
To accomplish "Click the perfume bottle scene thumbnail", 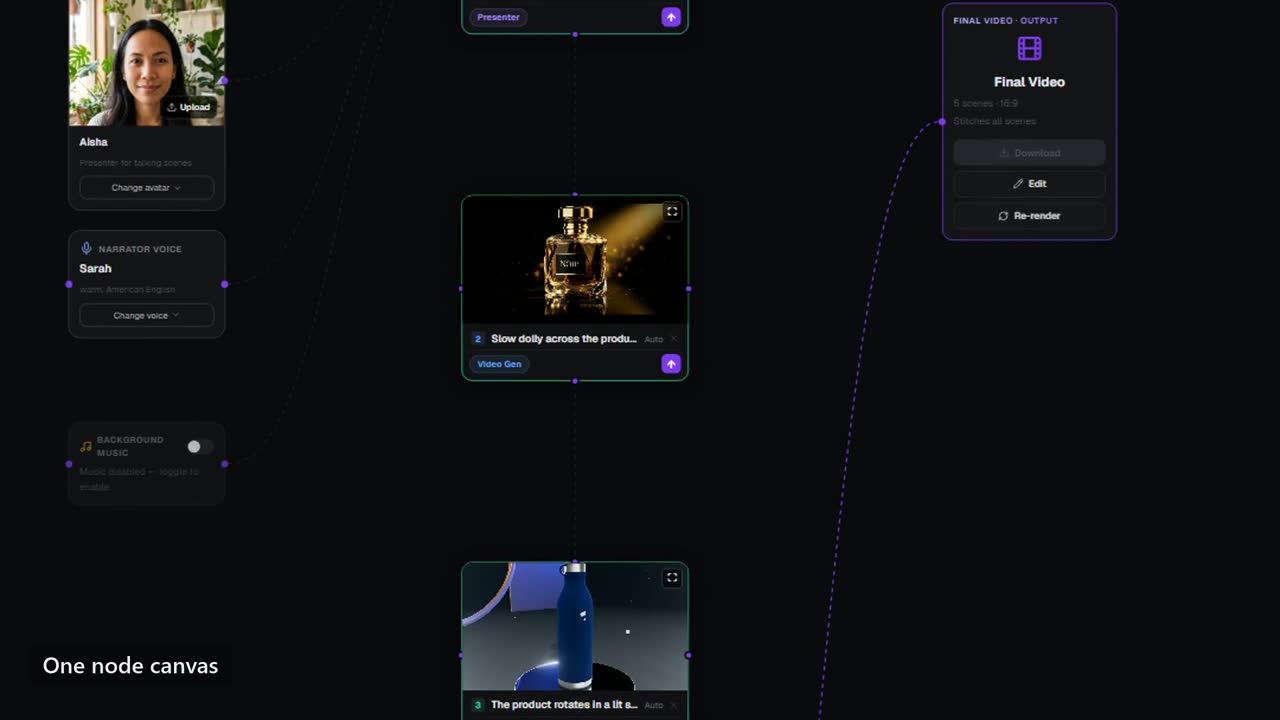I will (575, 260).
